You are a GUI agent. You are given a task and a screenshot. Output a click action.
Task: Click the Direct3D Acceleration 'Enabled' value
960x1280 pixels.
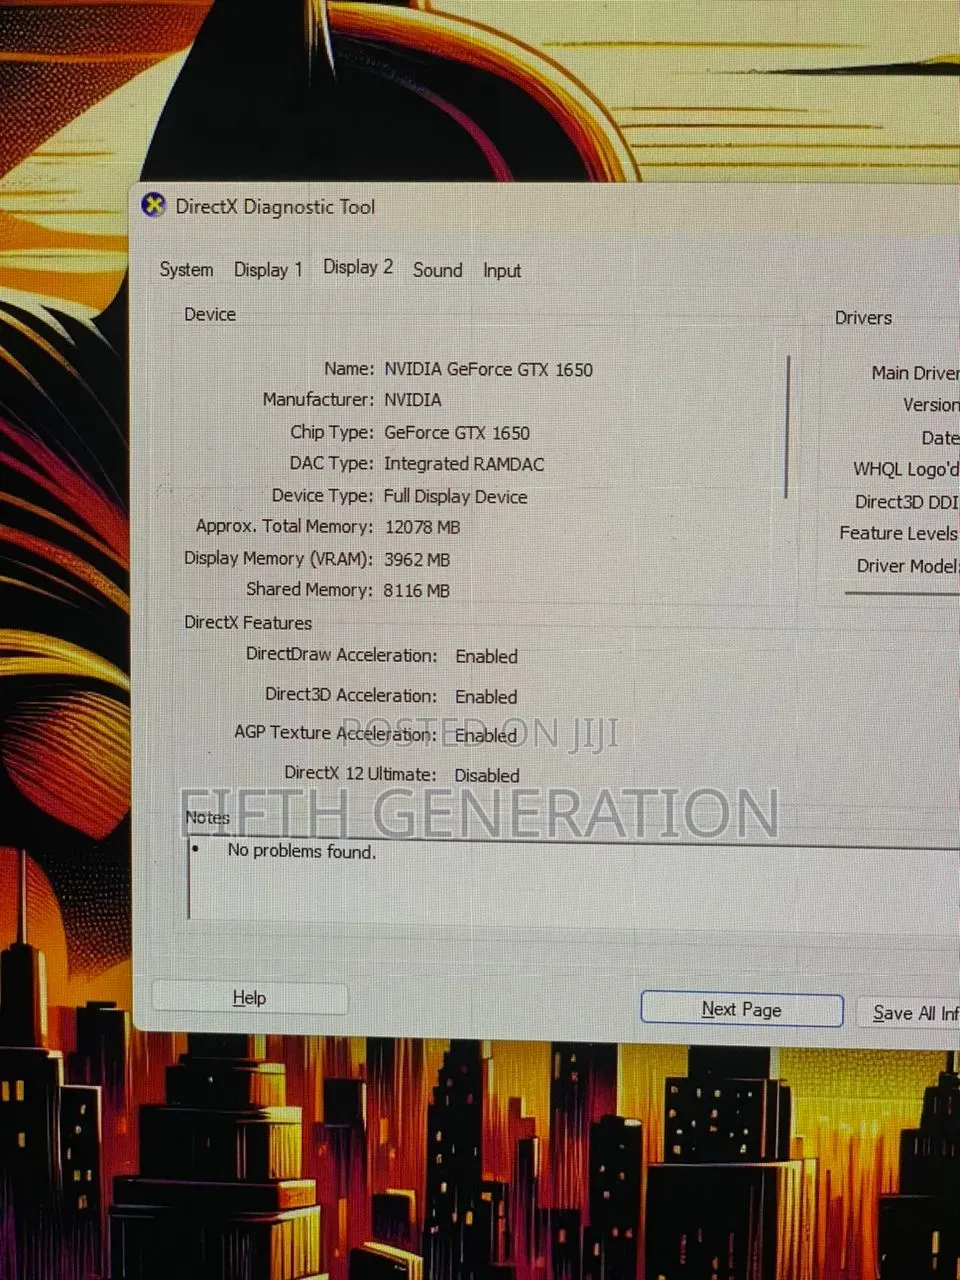(x=486, y=697)
